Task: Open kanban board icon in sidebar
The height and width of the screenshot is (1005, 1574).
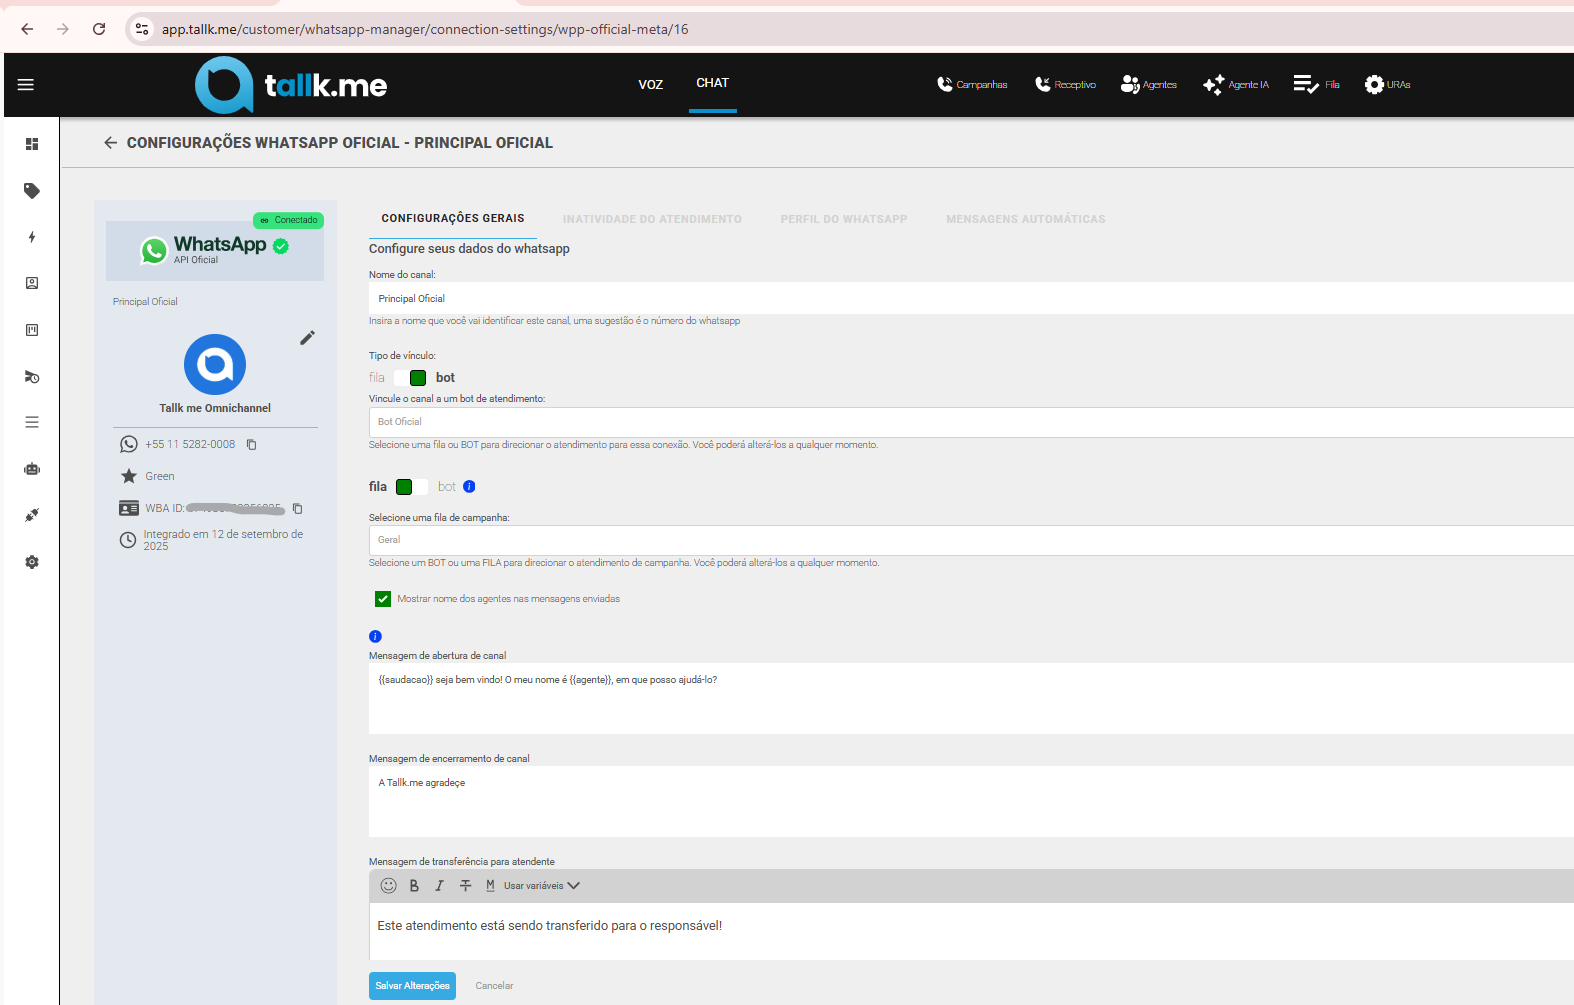Action: (x=32, y=330)
